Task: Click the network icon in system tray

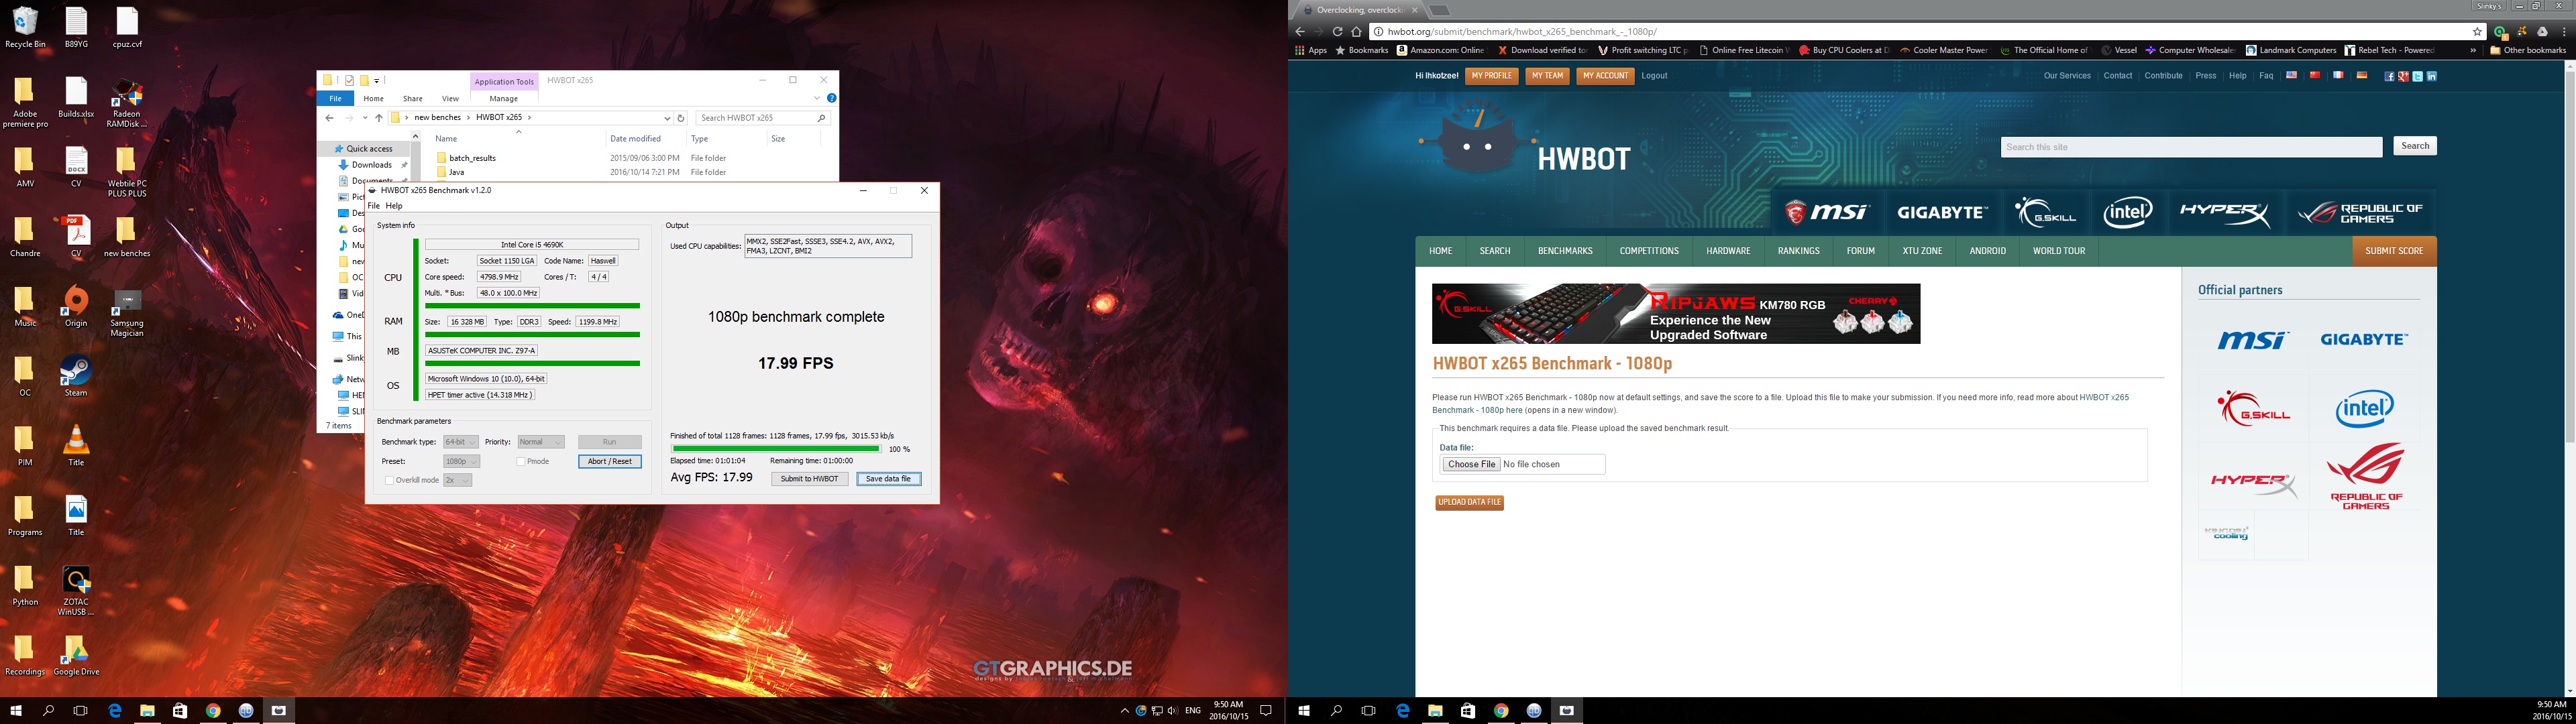Action: pyautogui.click(x=1156, y=711)
